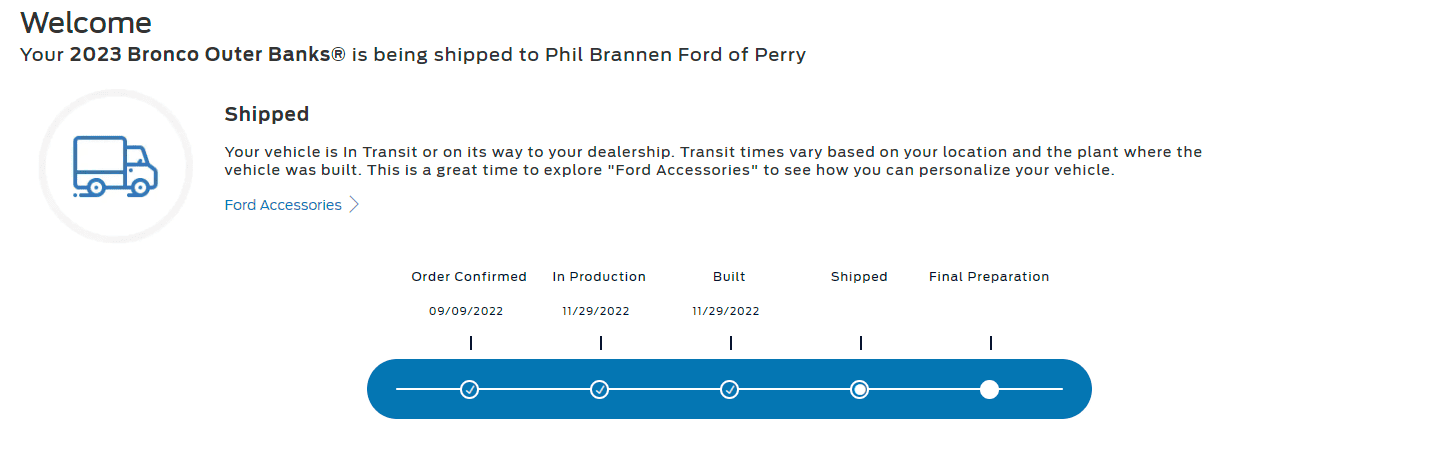
Task: Click the 09/09/2022 order date
Action: (466, 311)
